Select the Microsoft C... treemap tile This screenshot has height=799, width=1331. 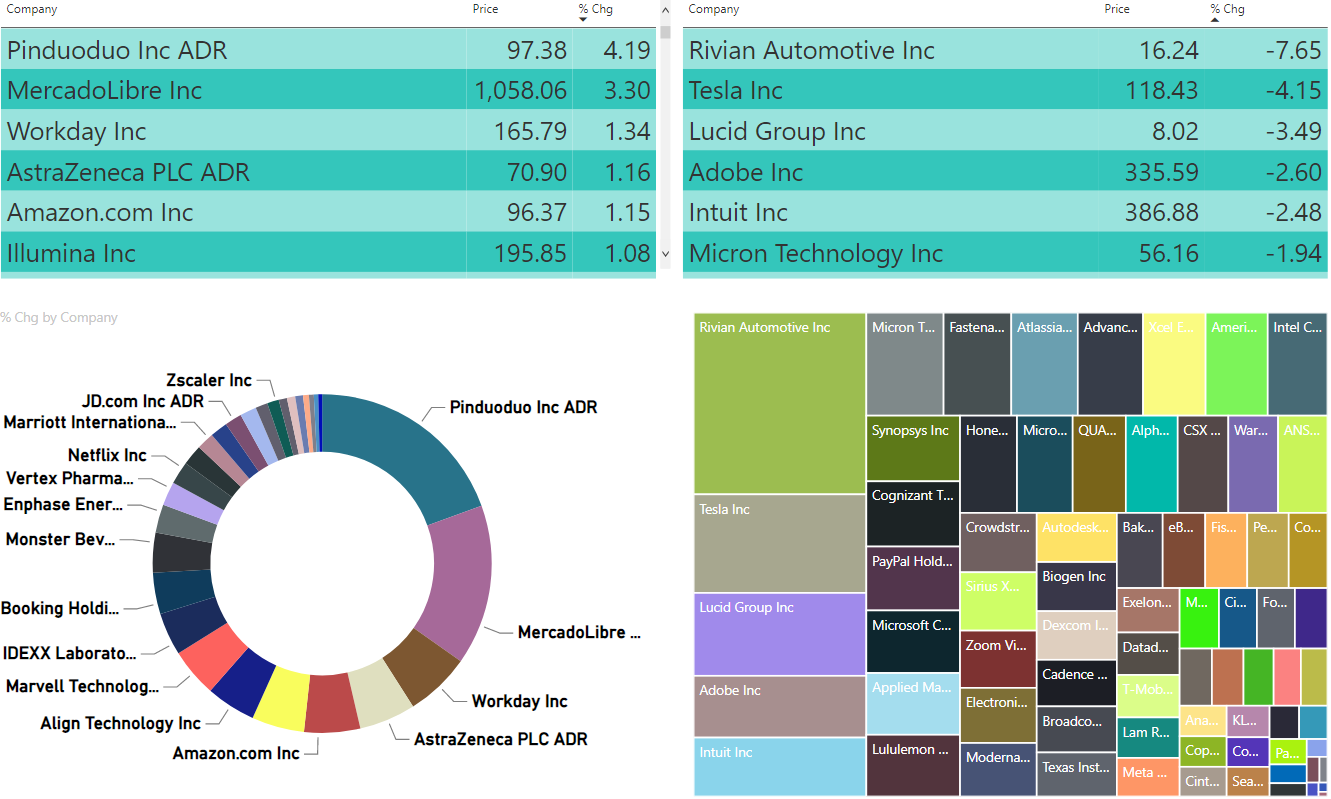[x=913, y=641]
